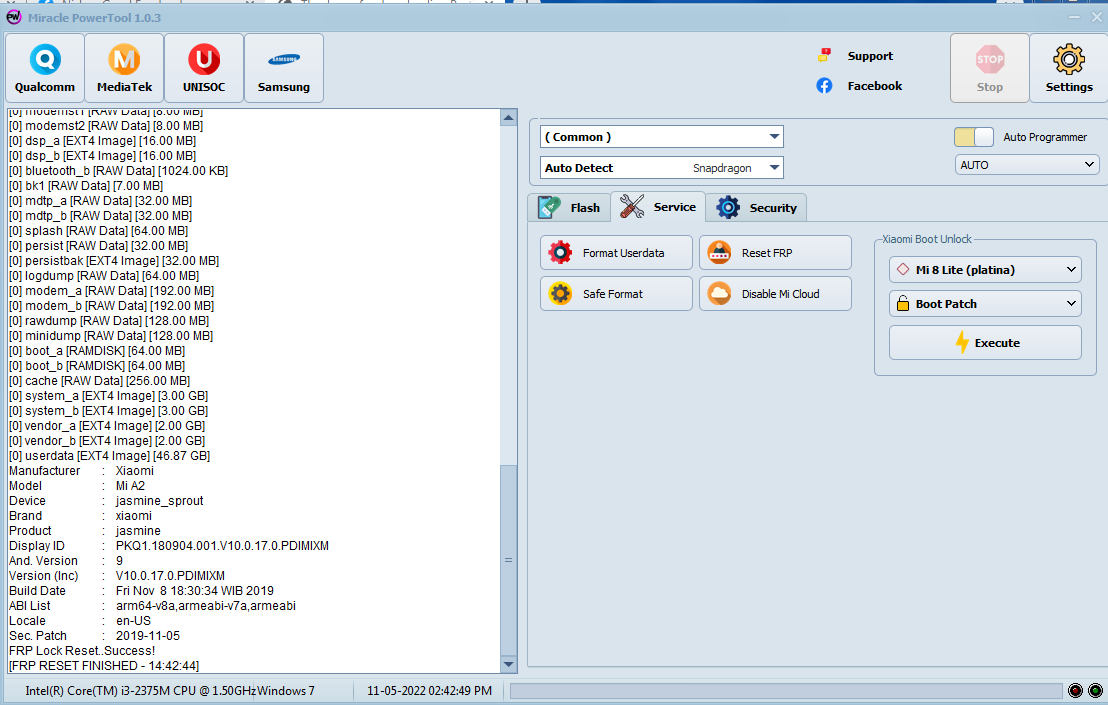1108x705 pixels.
Task: Click the Support icon
Action: [x=824, y=55]
